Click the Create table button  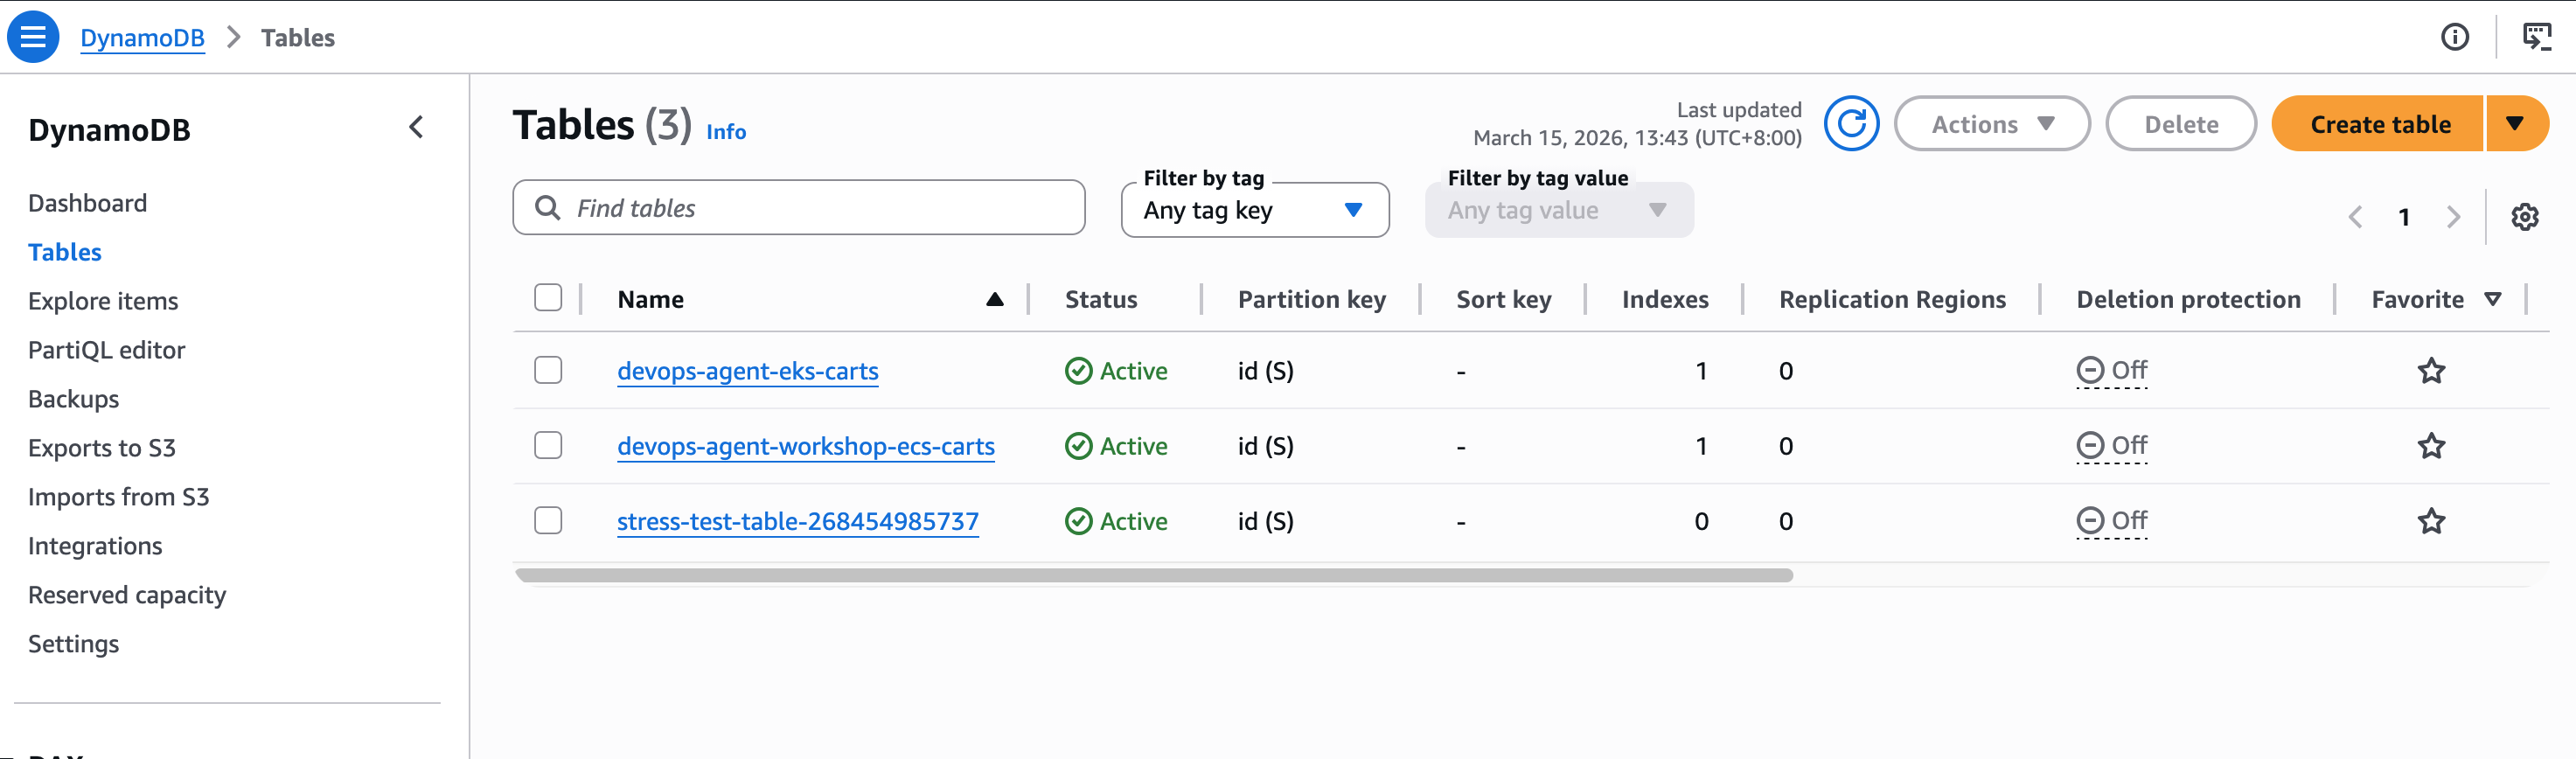tap(2379, 124)
